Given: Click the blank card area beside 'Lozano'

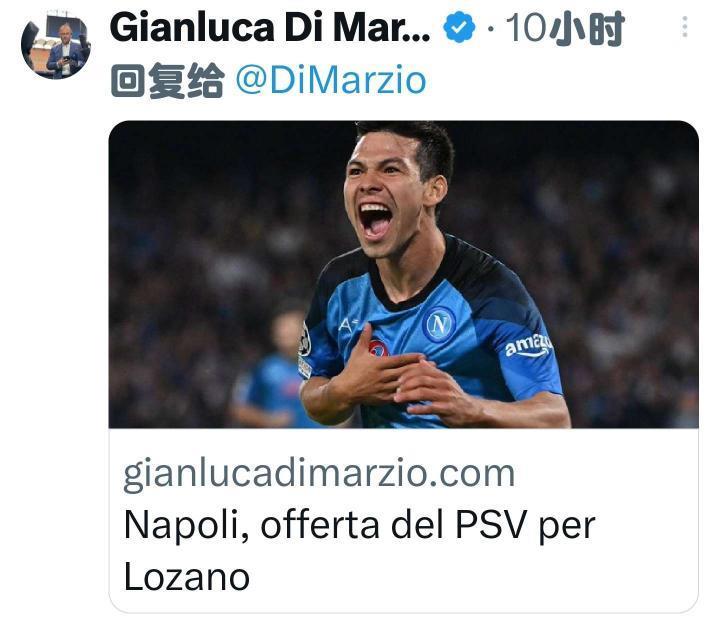Looking at the screenshot, I should [473, 577].
